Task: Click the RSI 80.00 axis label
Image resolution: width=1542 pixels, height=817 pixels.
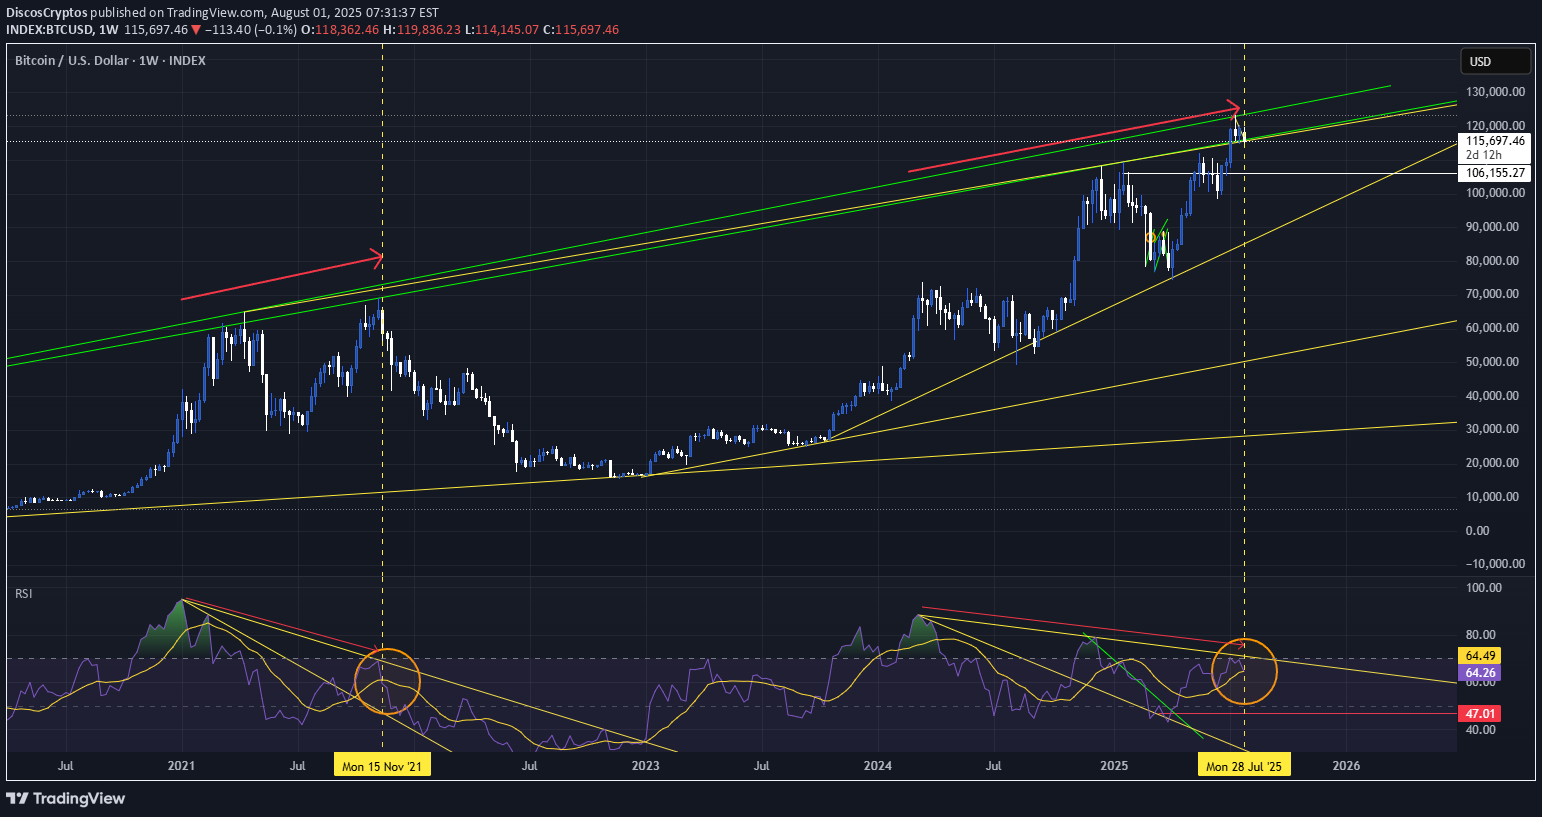Action: [x=1482, y=635]
